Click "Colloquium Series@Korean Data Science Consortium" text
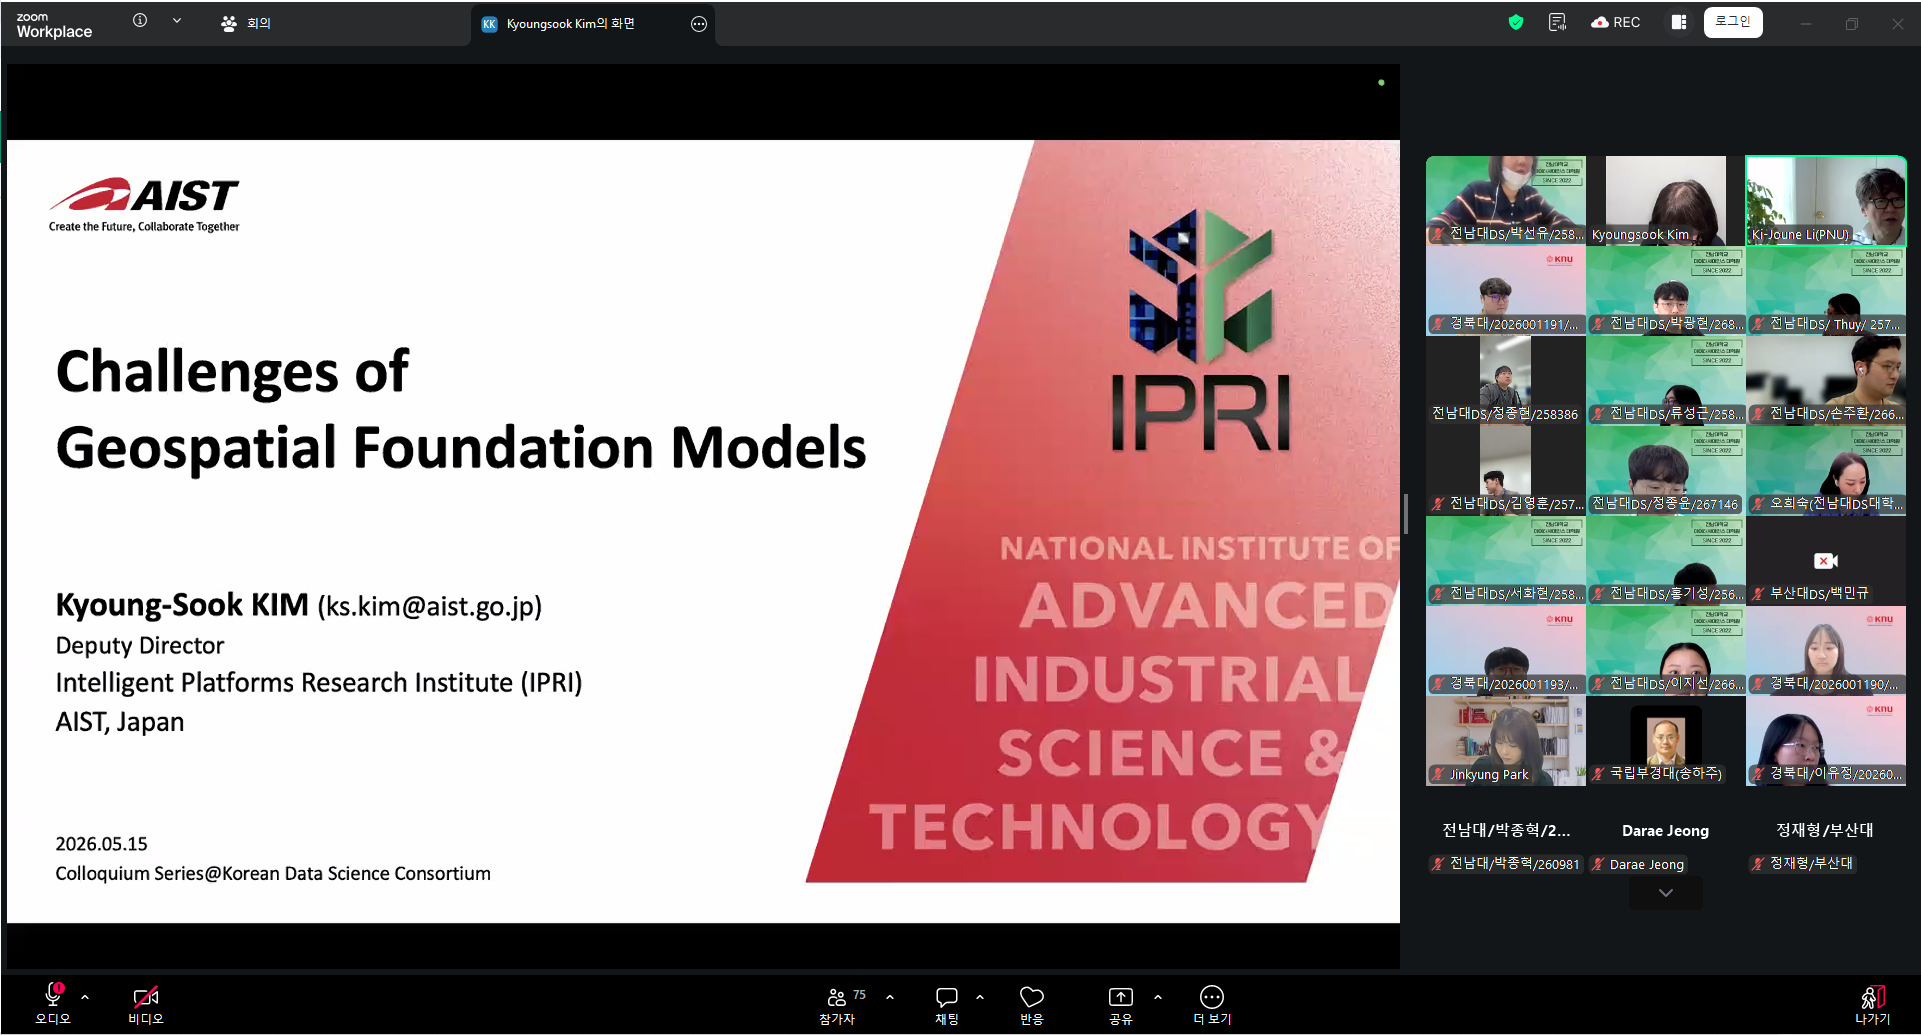Screen dimensions: 1921x1035 (x=273, y=874)
